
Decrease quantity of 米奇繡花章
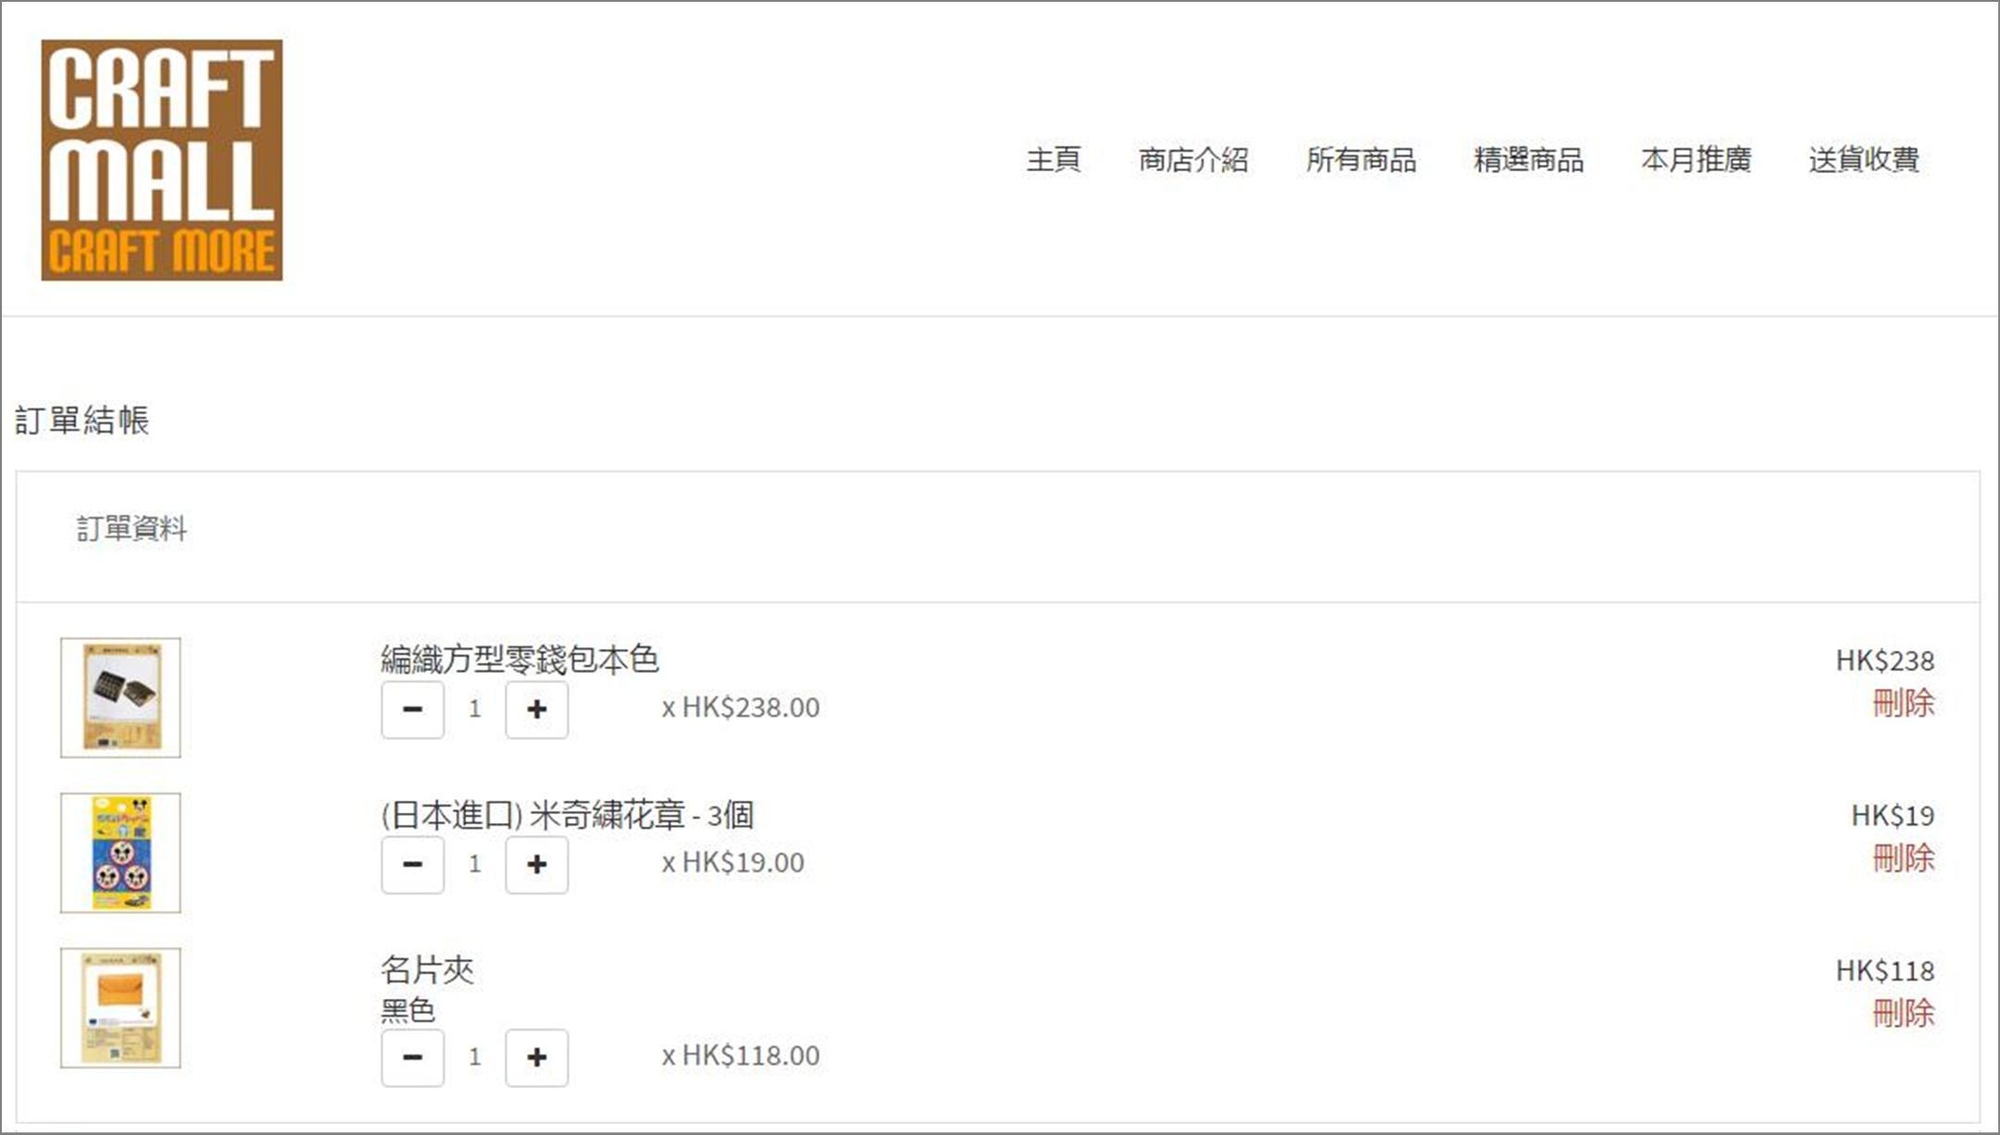click(412, 864)
